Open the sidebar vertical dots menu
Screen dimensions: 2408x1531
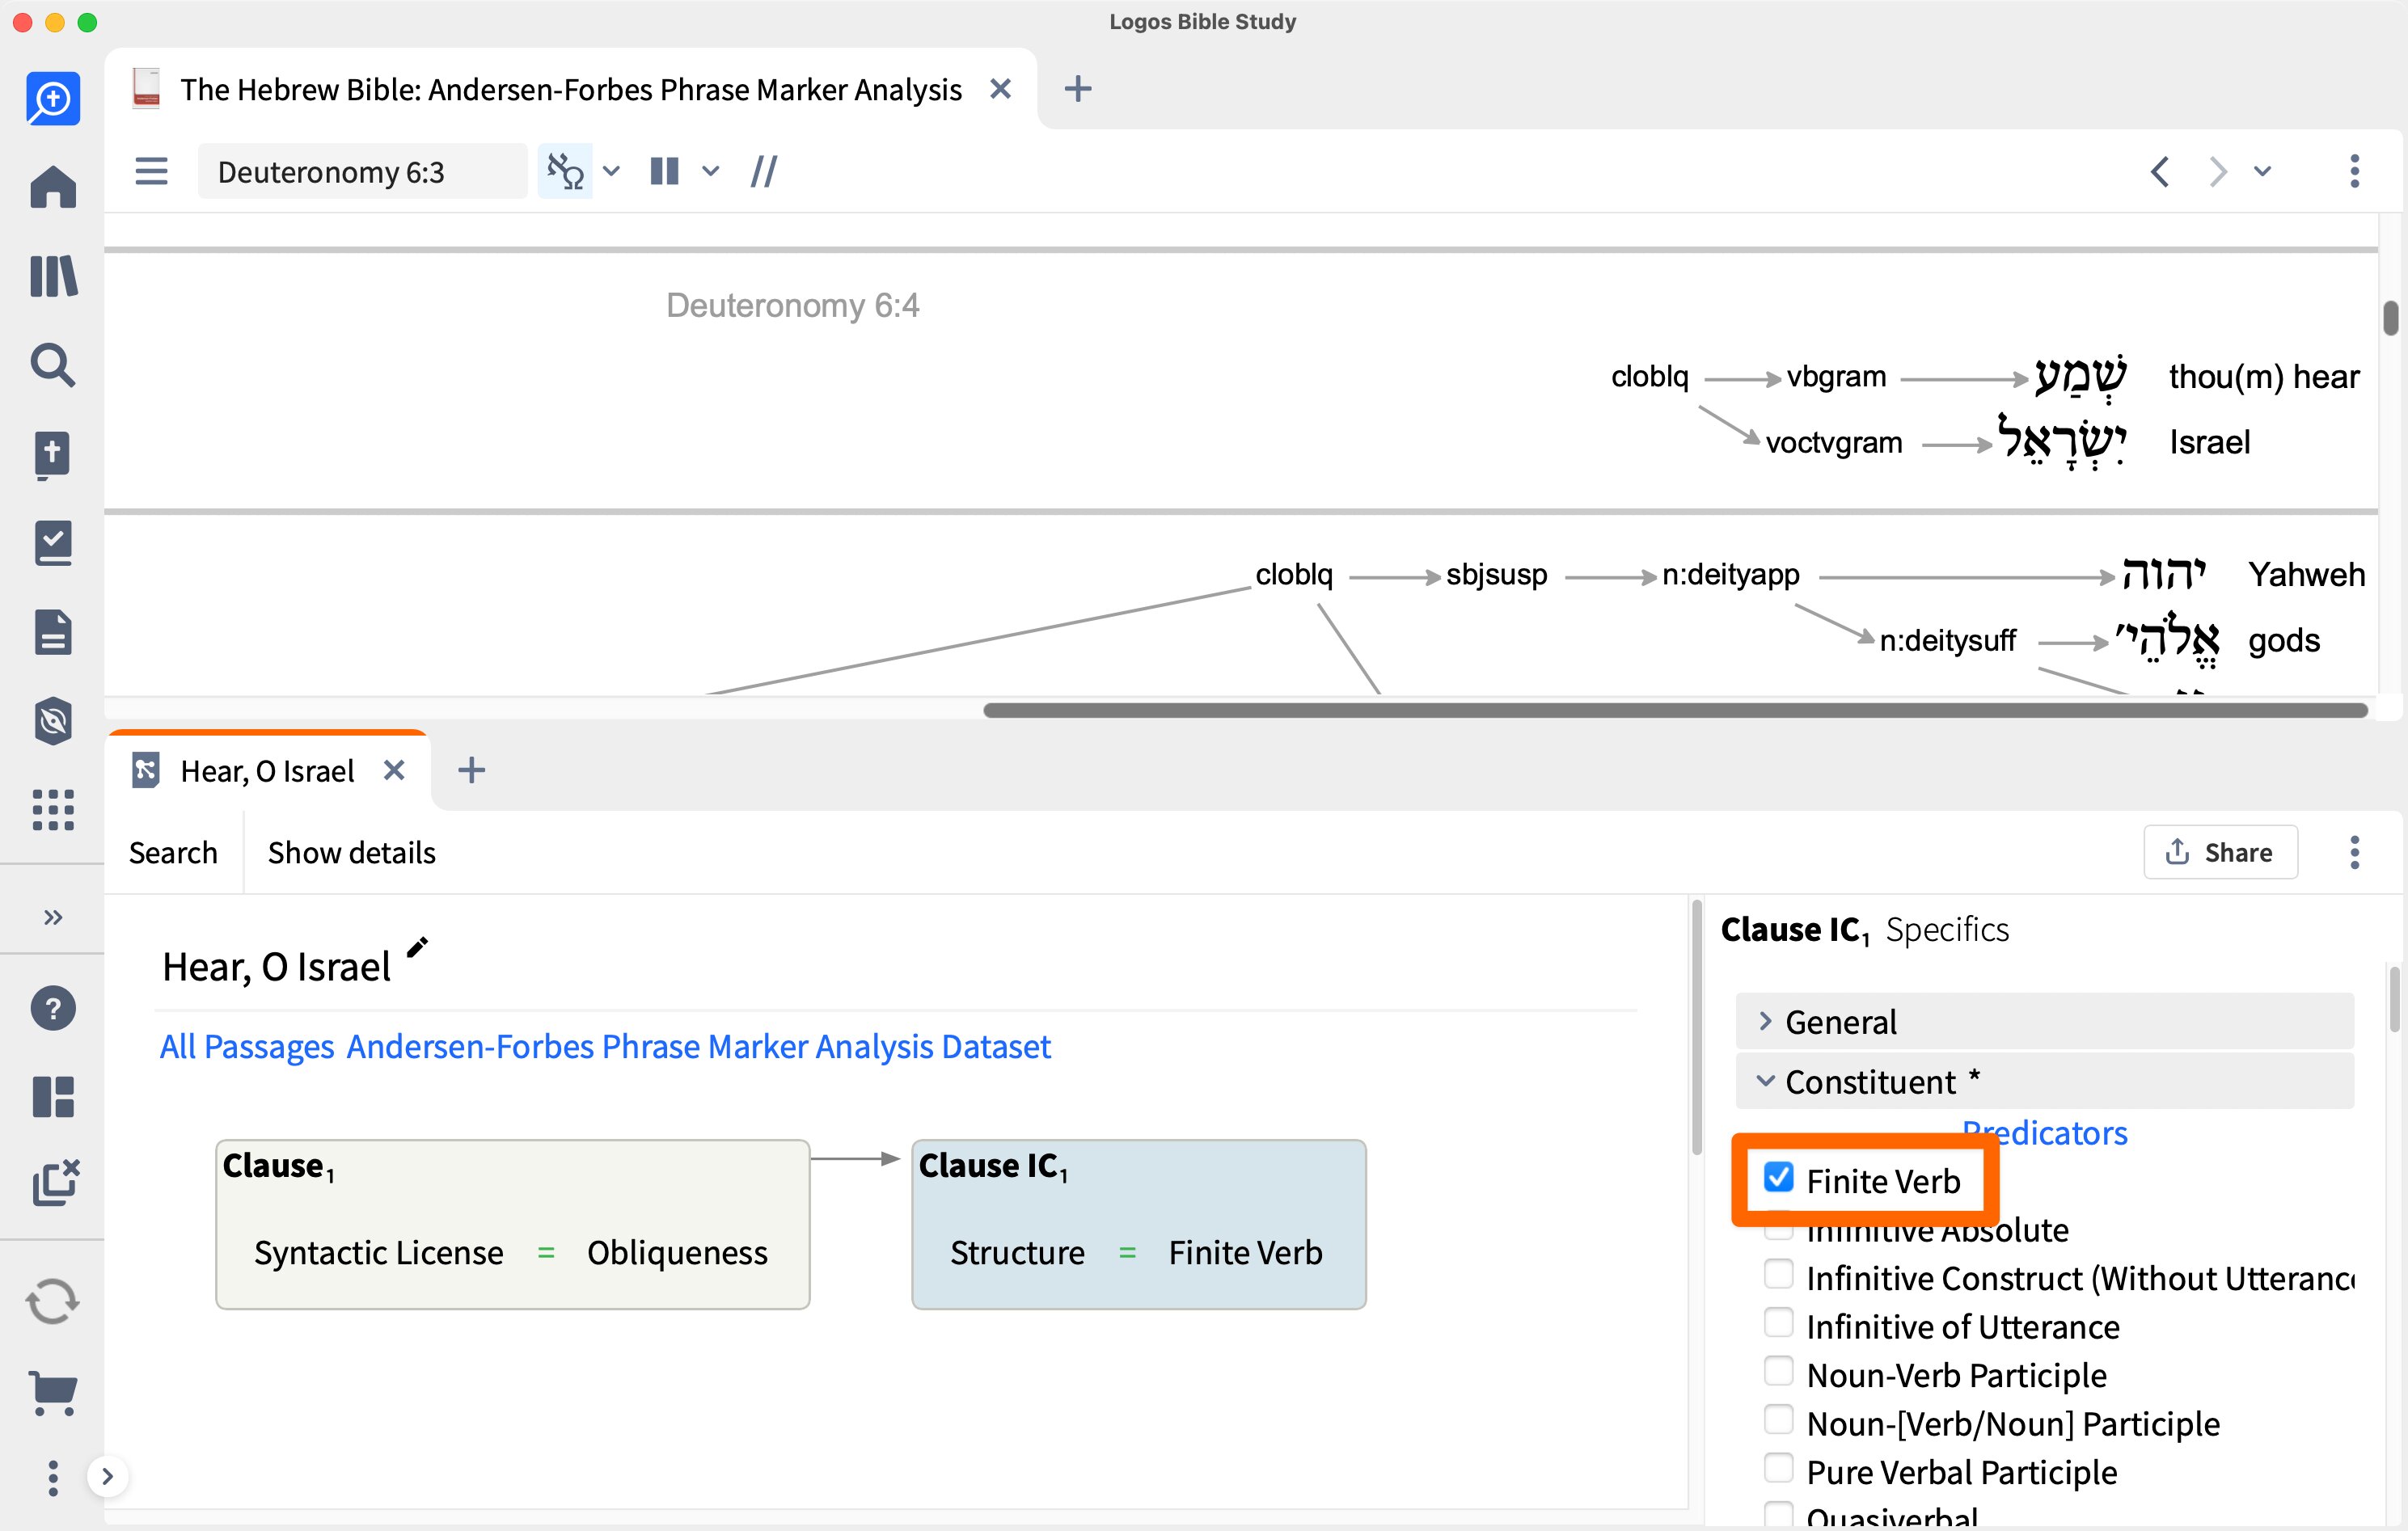(x=53, y=1477)
